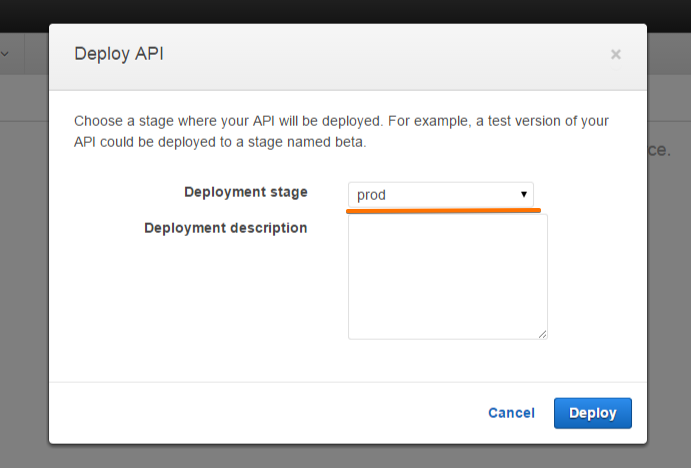Cancel the API deployment
Image resolution: width=691 pixels, height=468 pixels.
(511, 413)
